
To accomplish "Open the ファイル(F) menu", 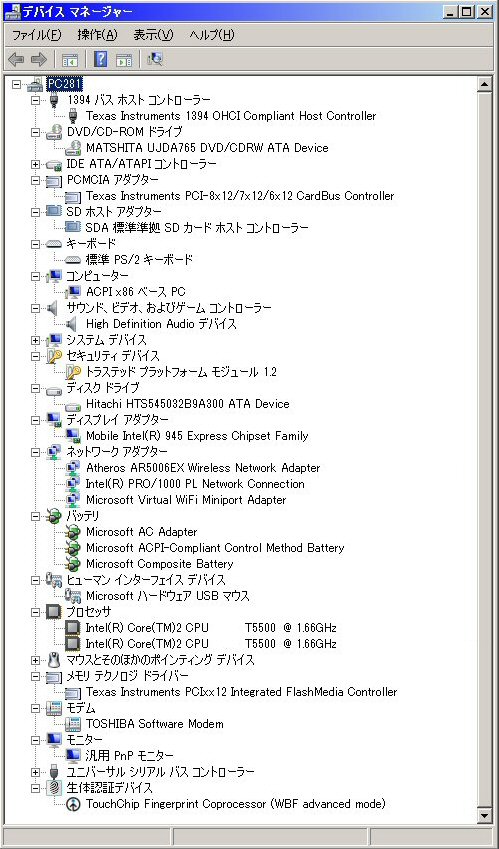I will pyautogui.click(x=37, y=35).
